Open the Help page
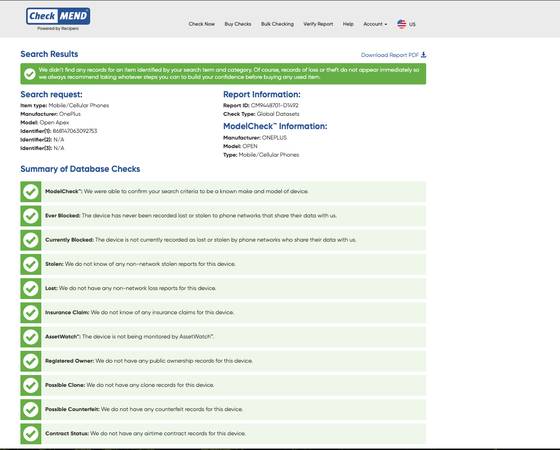This screenshot has height=450, width=560. click(x=348, y=24)
